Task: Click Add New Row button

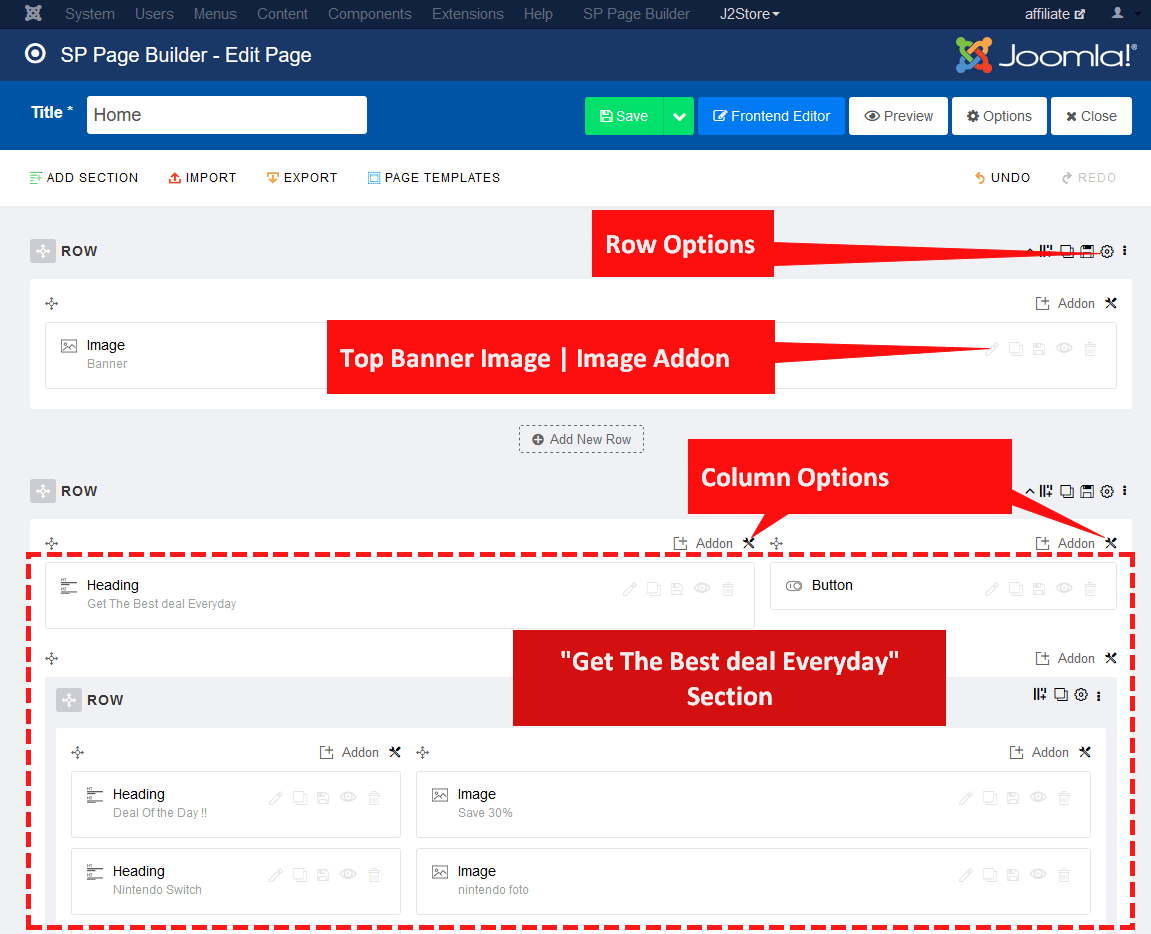Action: 581,439
